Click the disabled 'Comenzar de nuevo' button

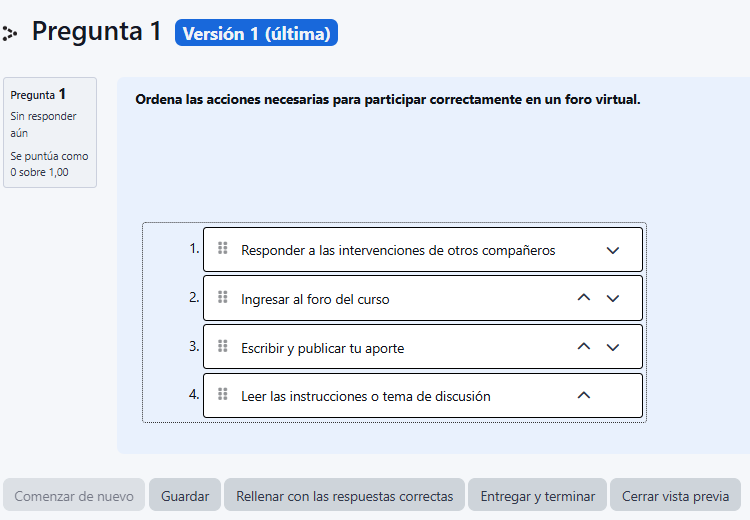[x=74, y=496]
